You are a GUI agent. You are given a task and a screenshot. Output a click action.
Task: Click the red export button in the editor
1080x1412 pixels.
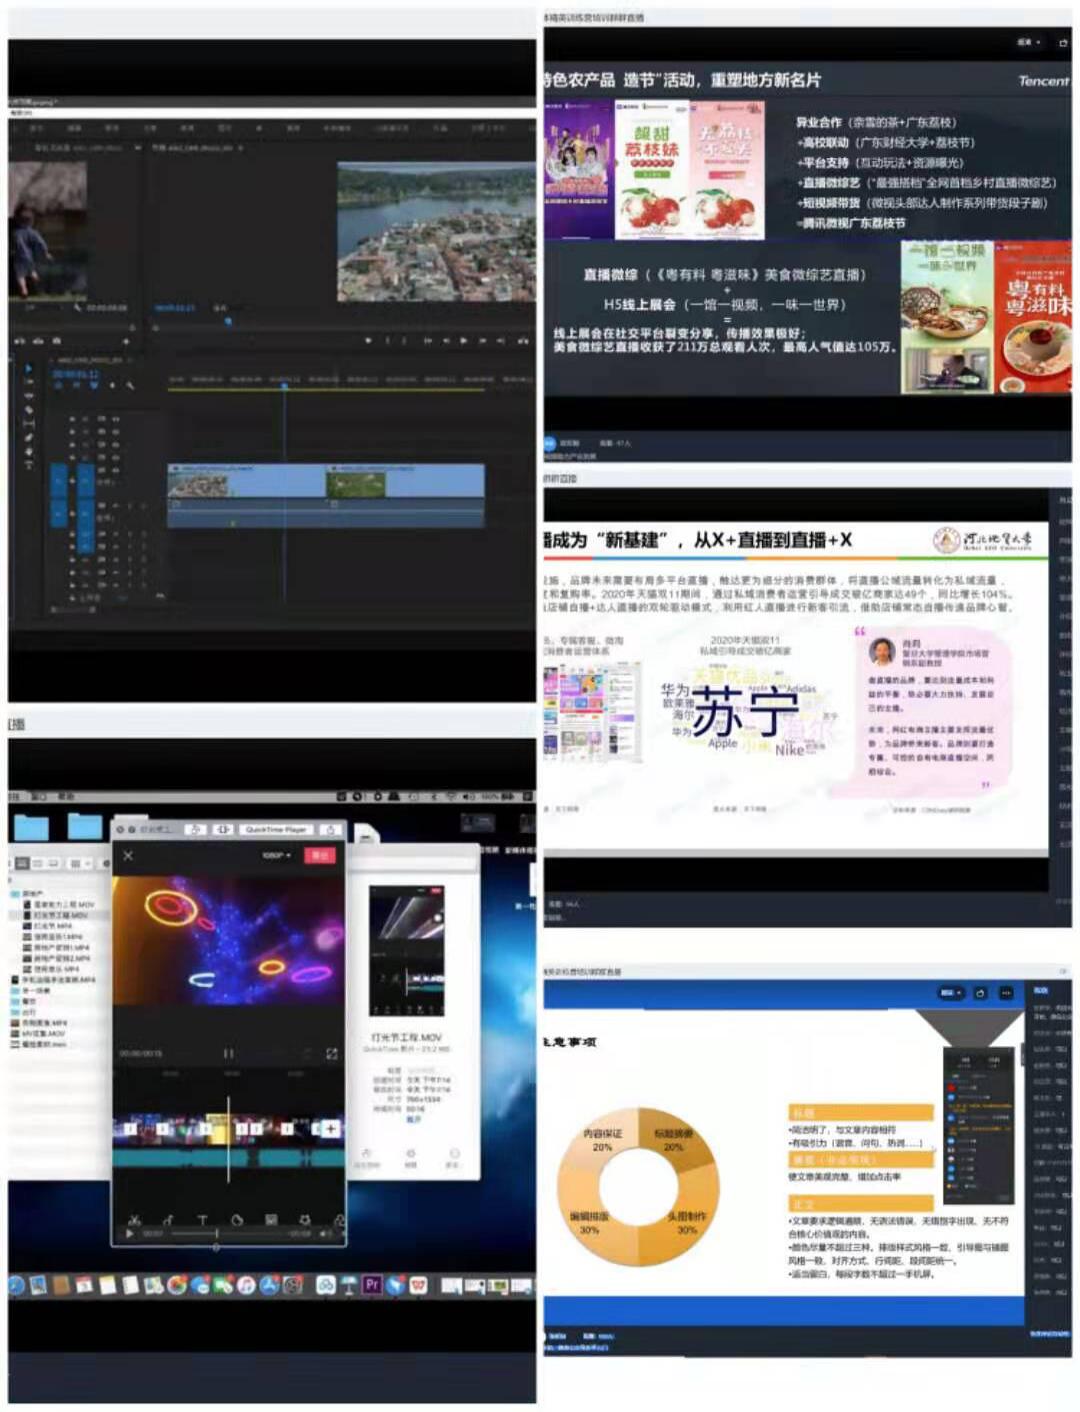[320, 856]
